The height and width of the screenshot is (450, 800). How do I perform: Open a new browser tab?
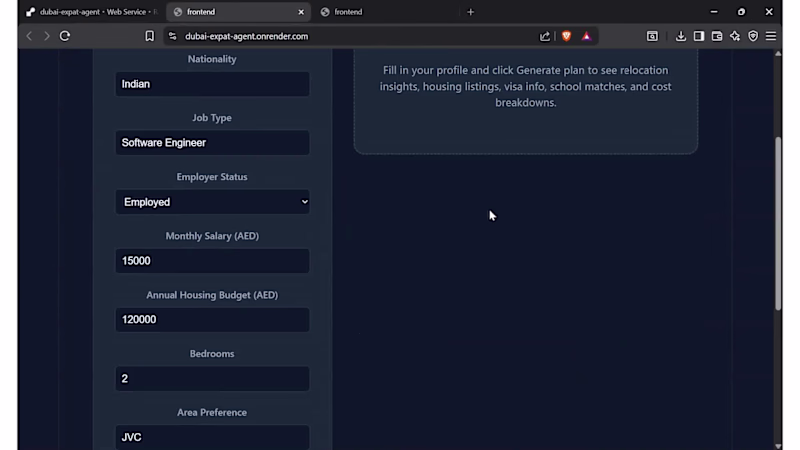pos(470,12)
